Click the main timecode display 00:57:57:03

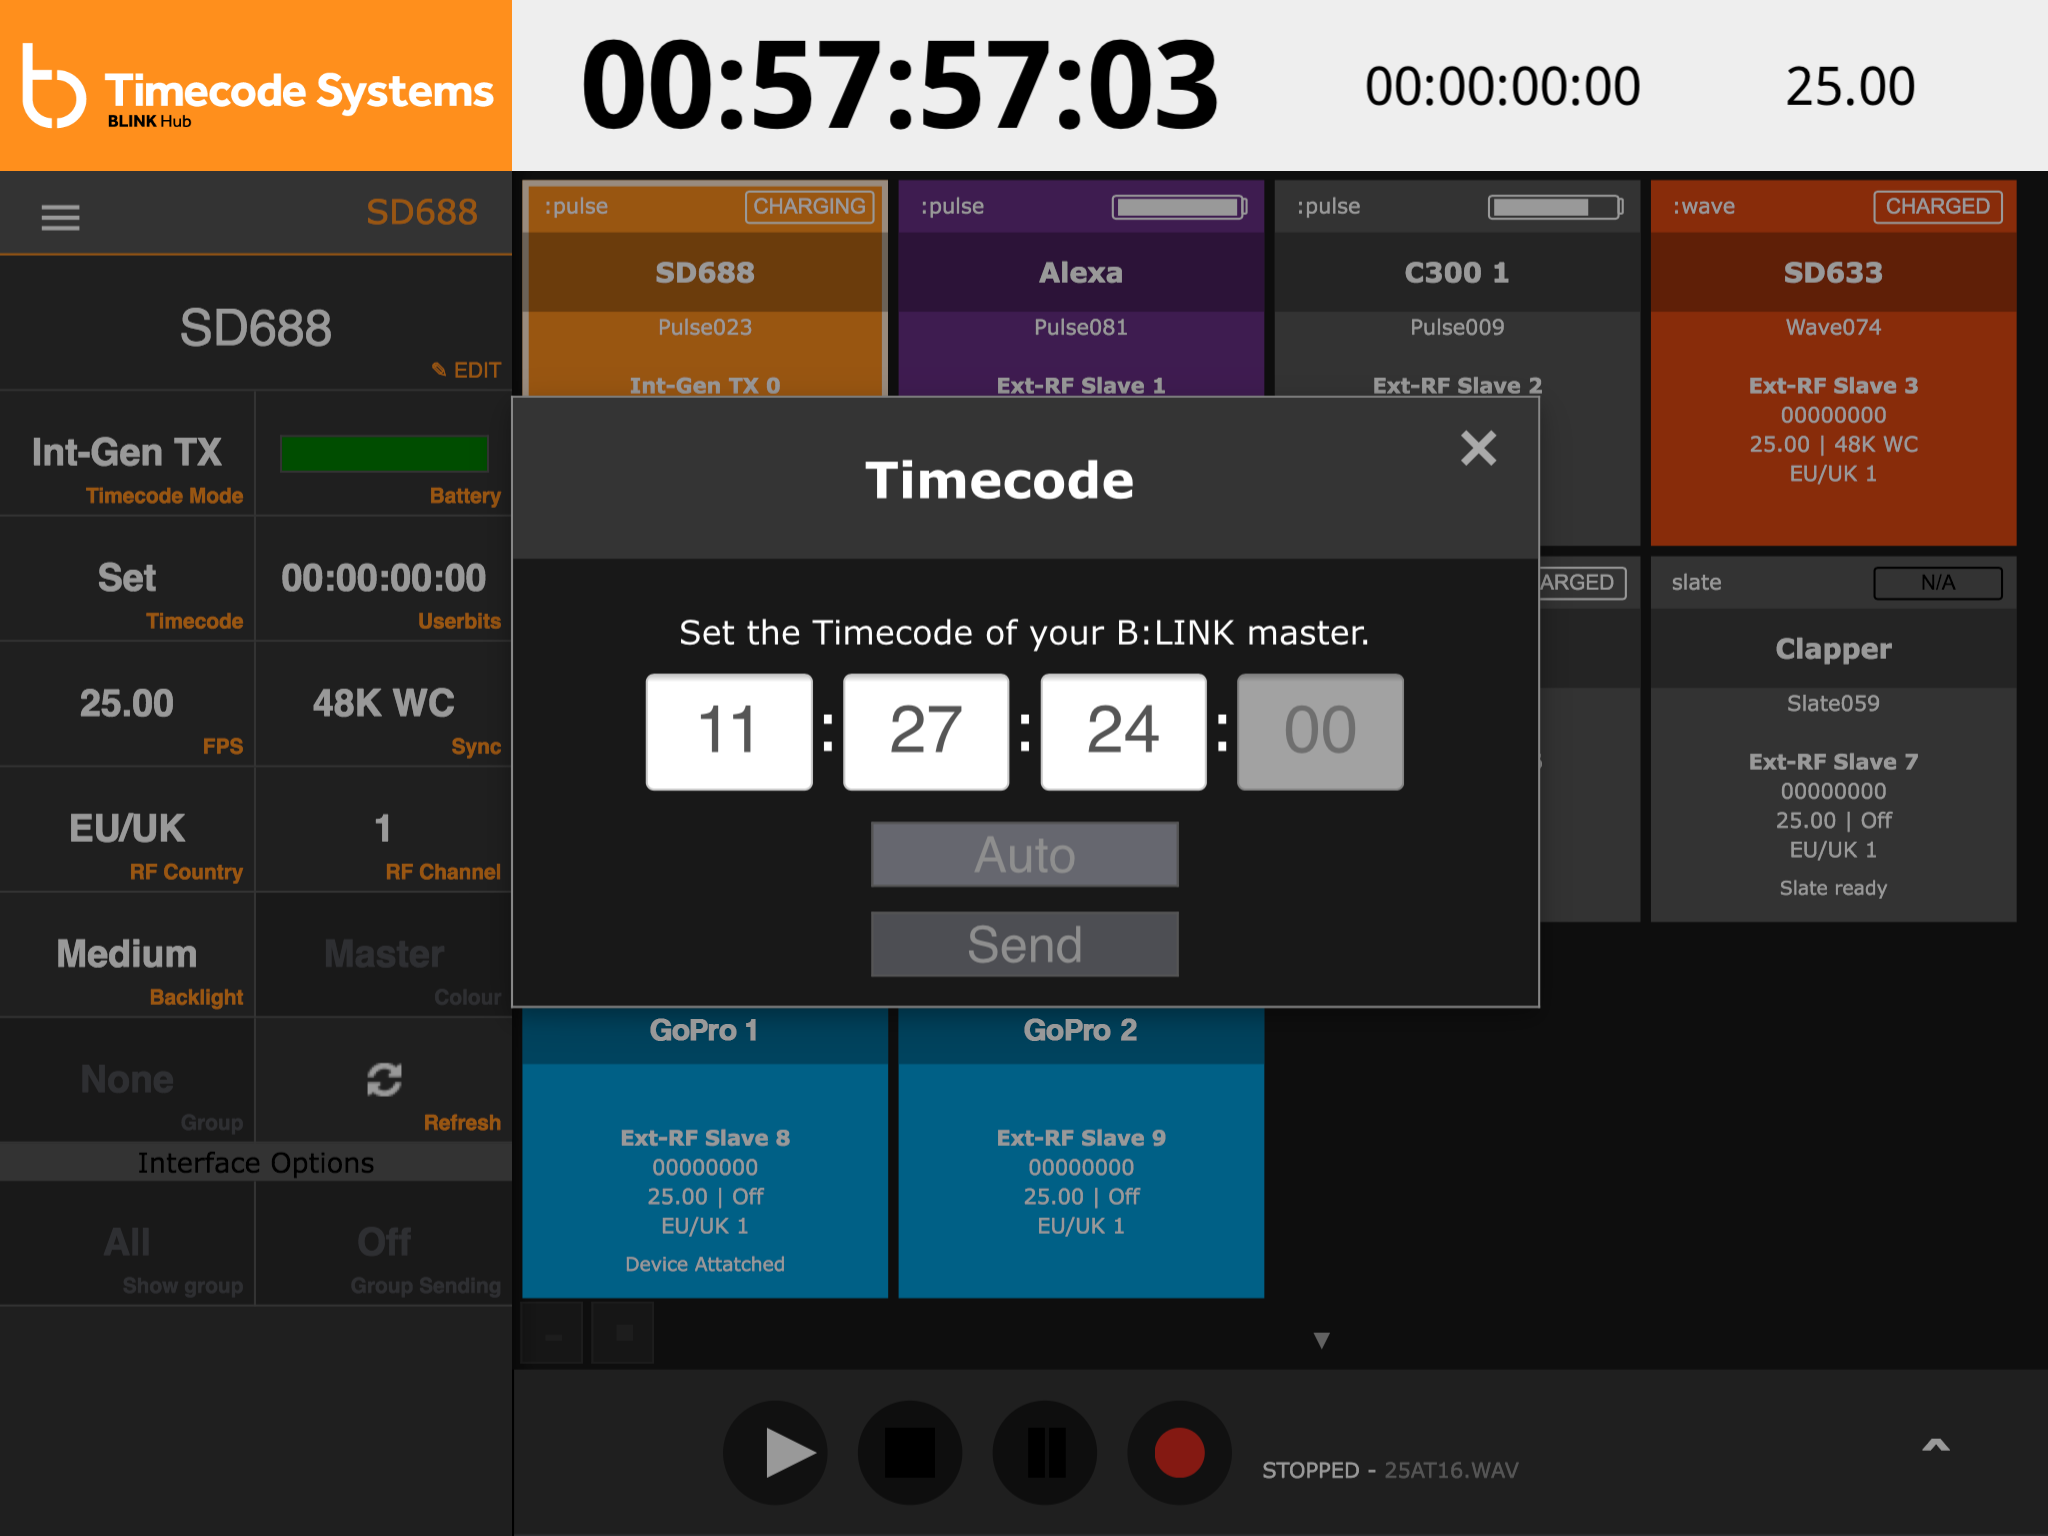[x=900, y=86]
